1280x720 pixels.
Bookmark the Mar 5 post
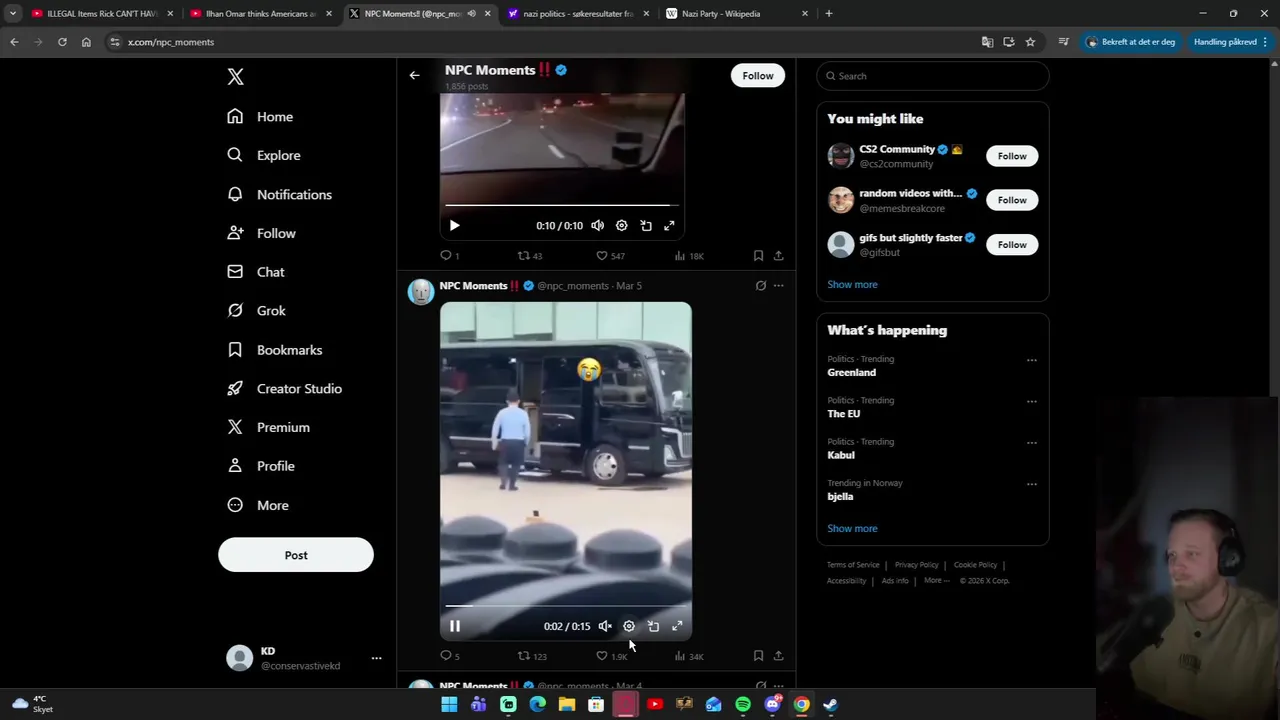(x=758, y=656)
